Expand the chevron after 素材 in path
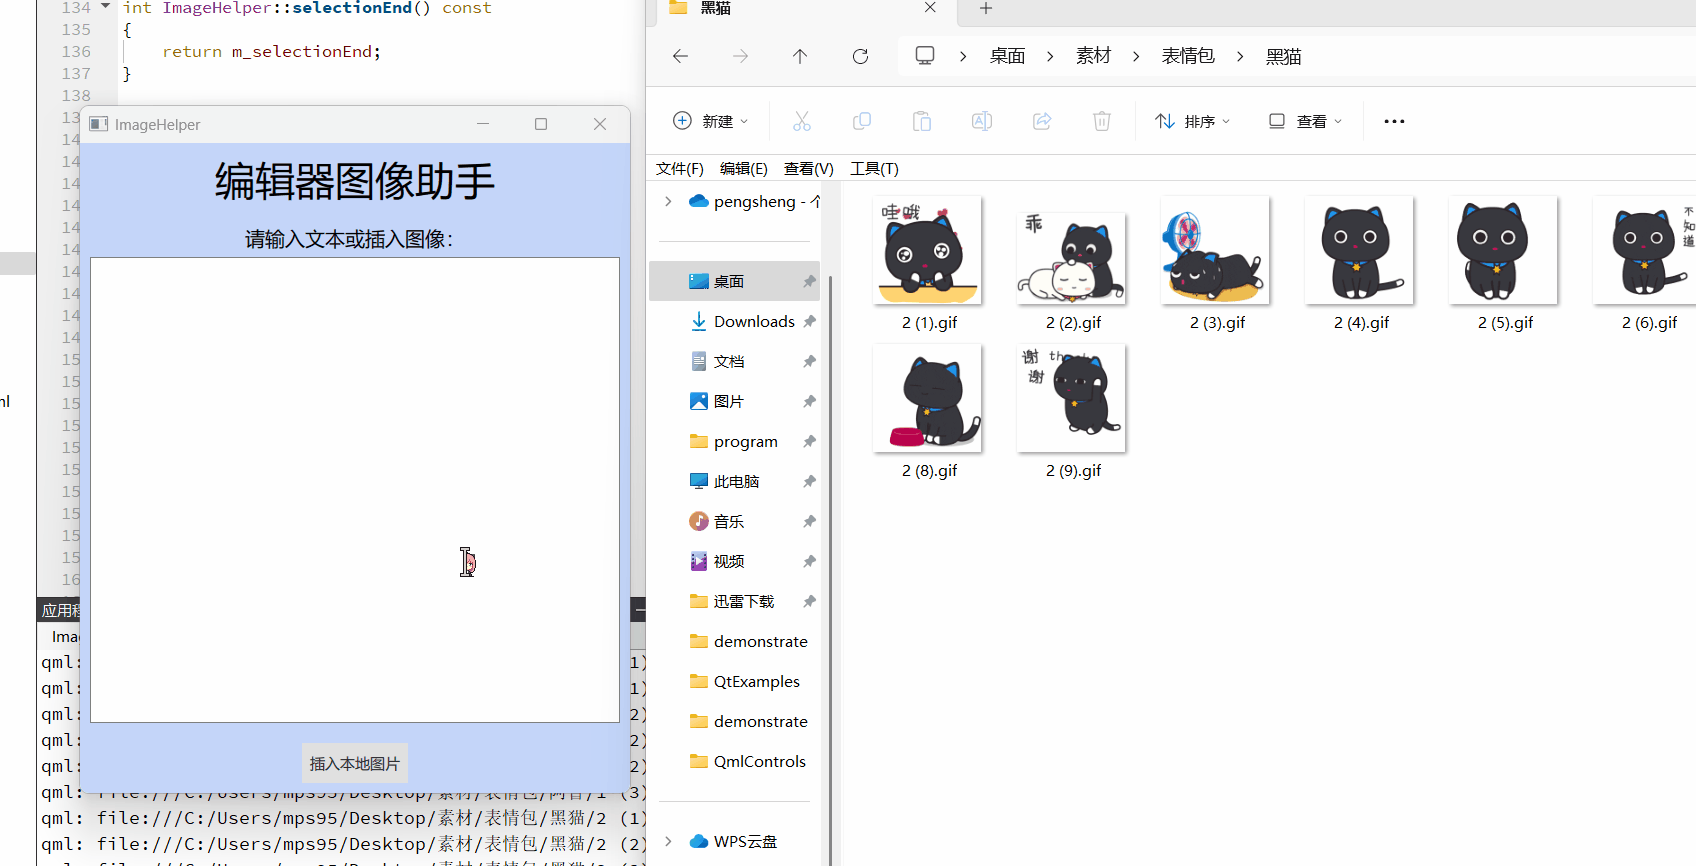Image resolution: width=1696 pixels, height=866 pixels. [x=1136, y=56]
